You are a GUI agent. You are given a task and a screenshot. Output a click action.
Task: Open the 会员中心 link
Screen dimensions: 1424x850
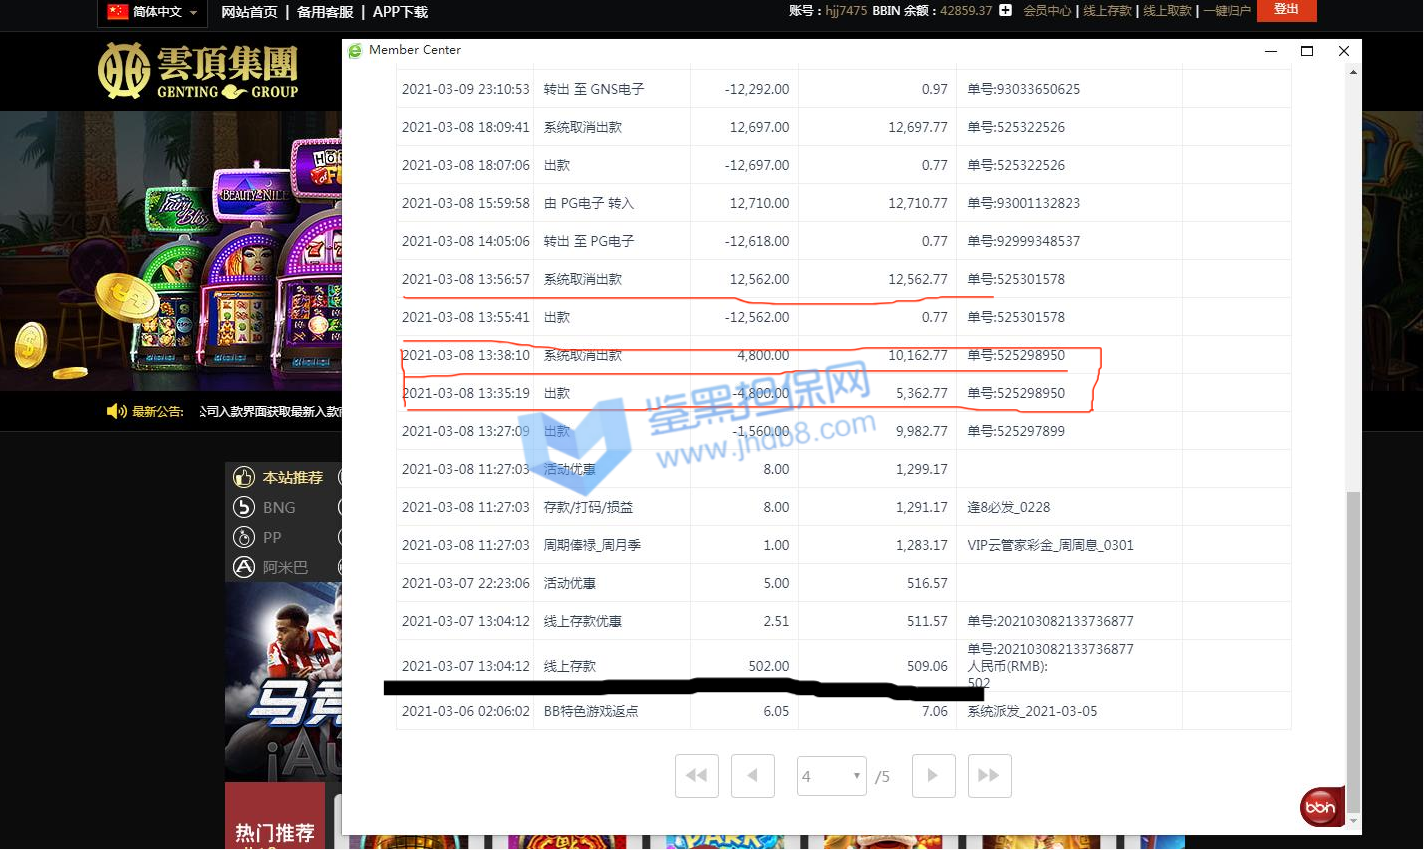coord(1046,11)
